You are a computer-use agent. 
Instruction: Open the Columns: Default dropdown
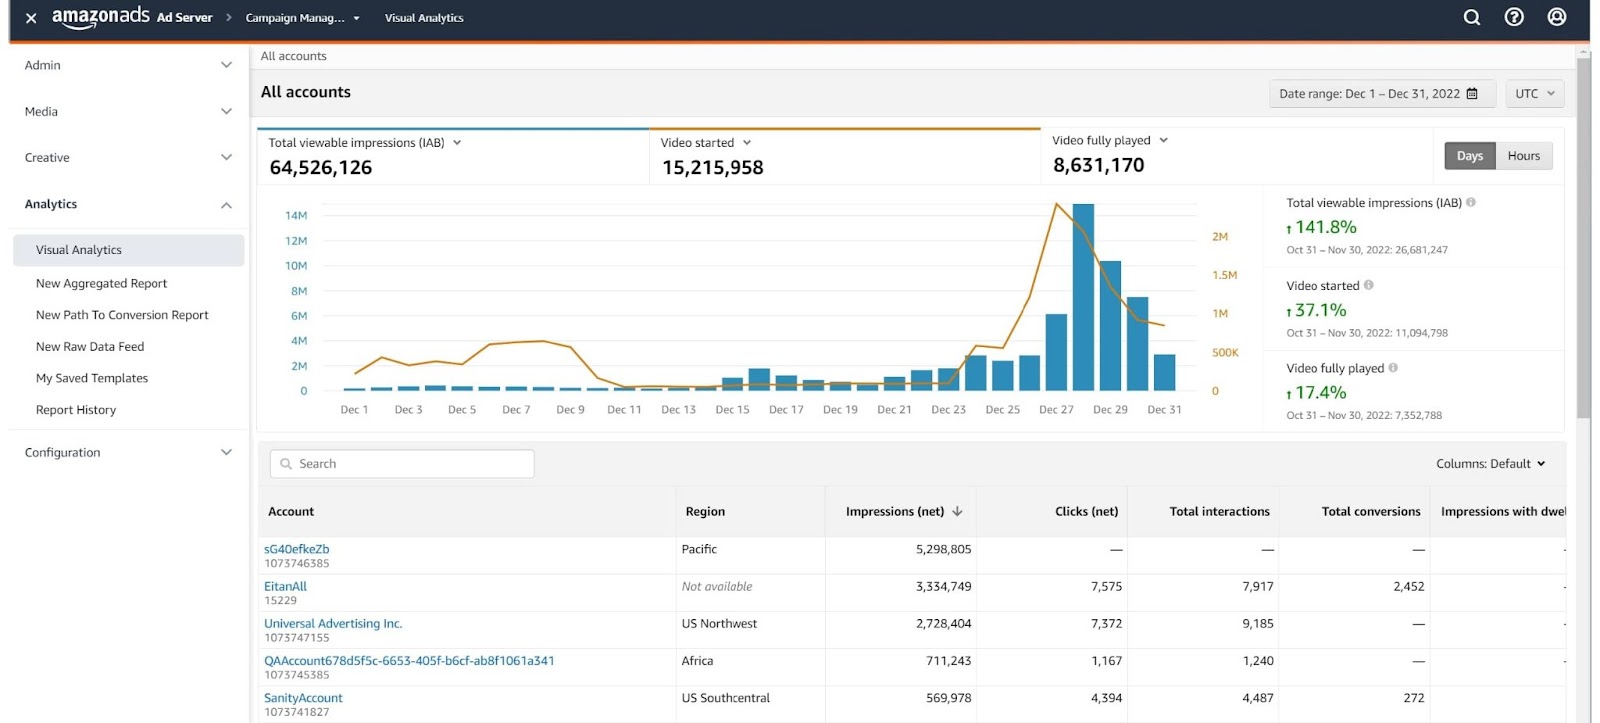(1491, 464)
